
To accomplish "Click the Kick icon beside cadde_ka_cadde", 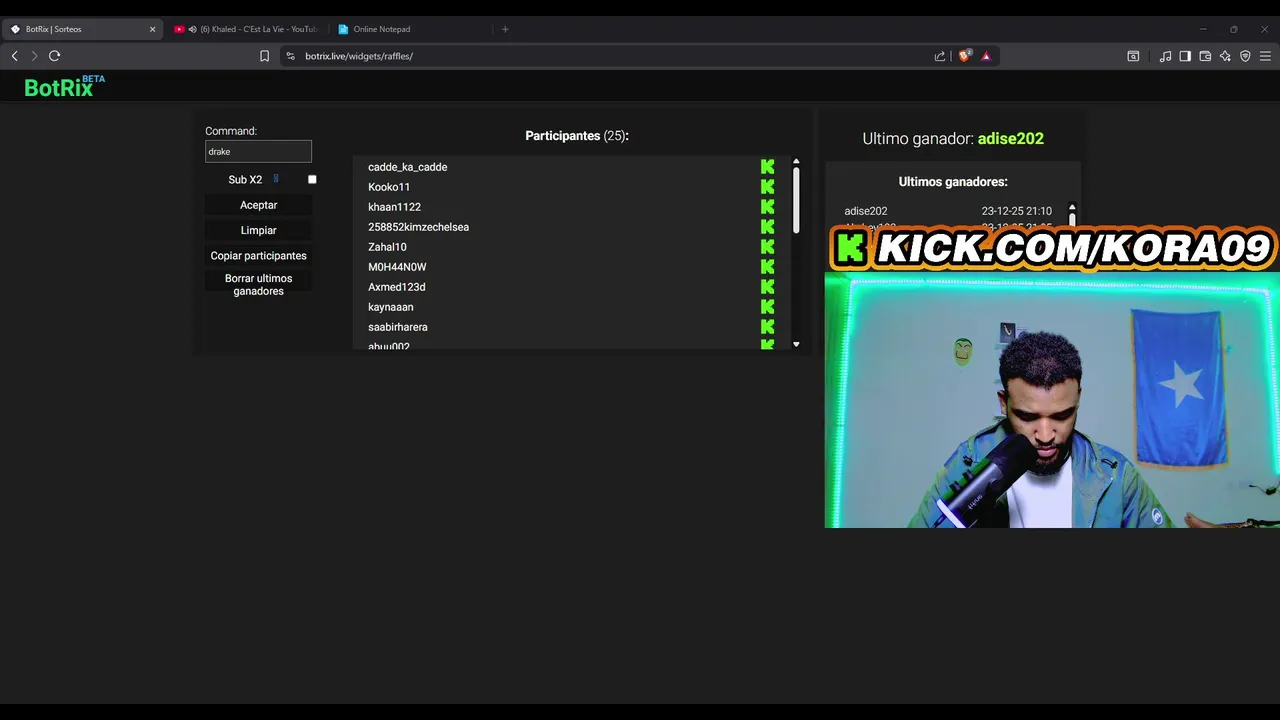I will click(767, 167).
